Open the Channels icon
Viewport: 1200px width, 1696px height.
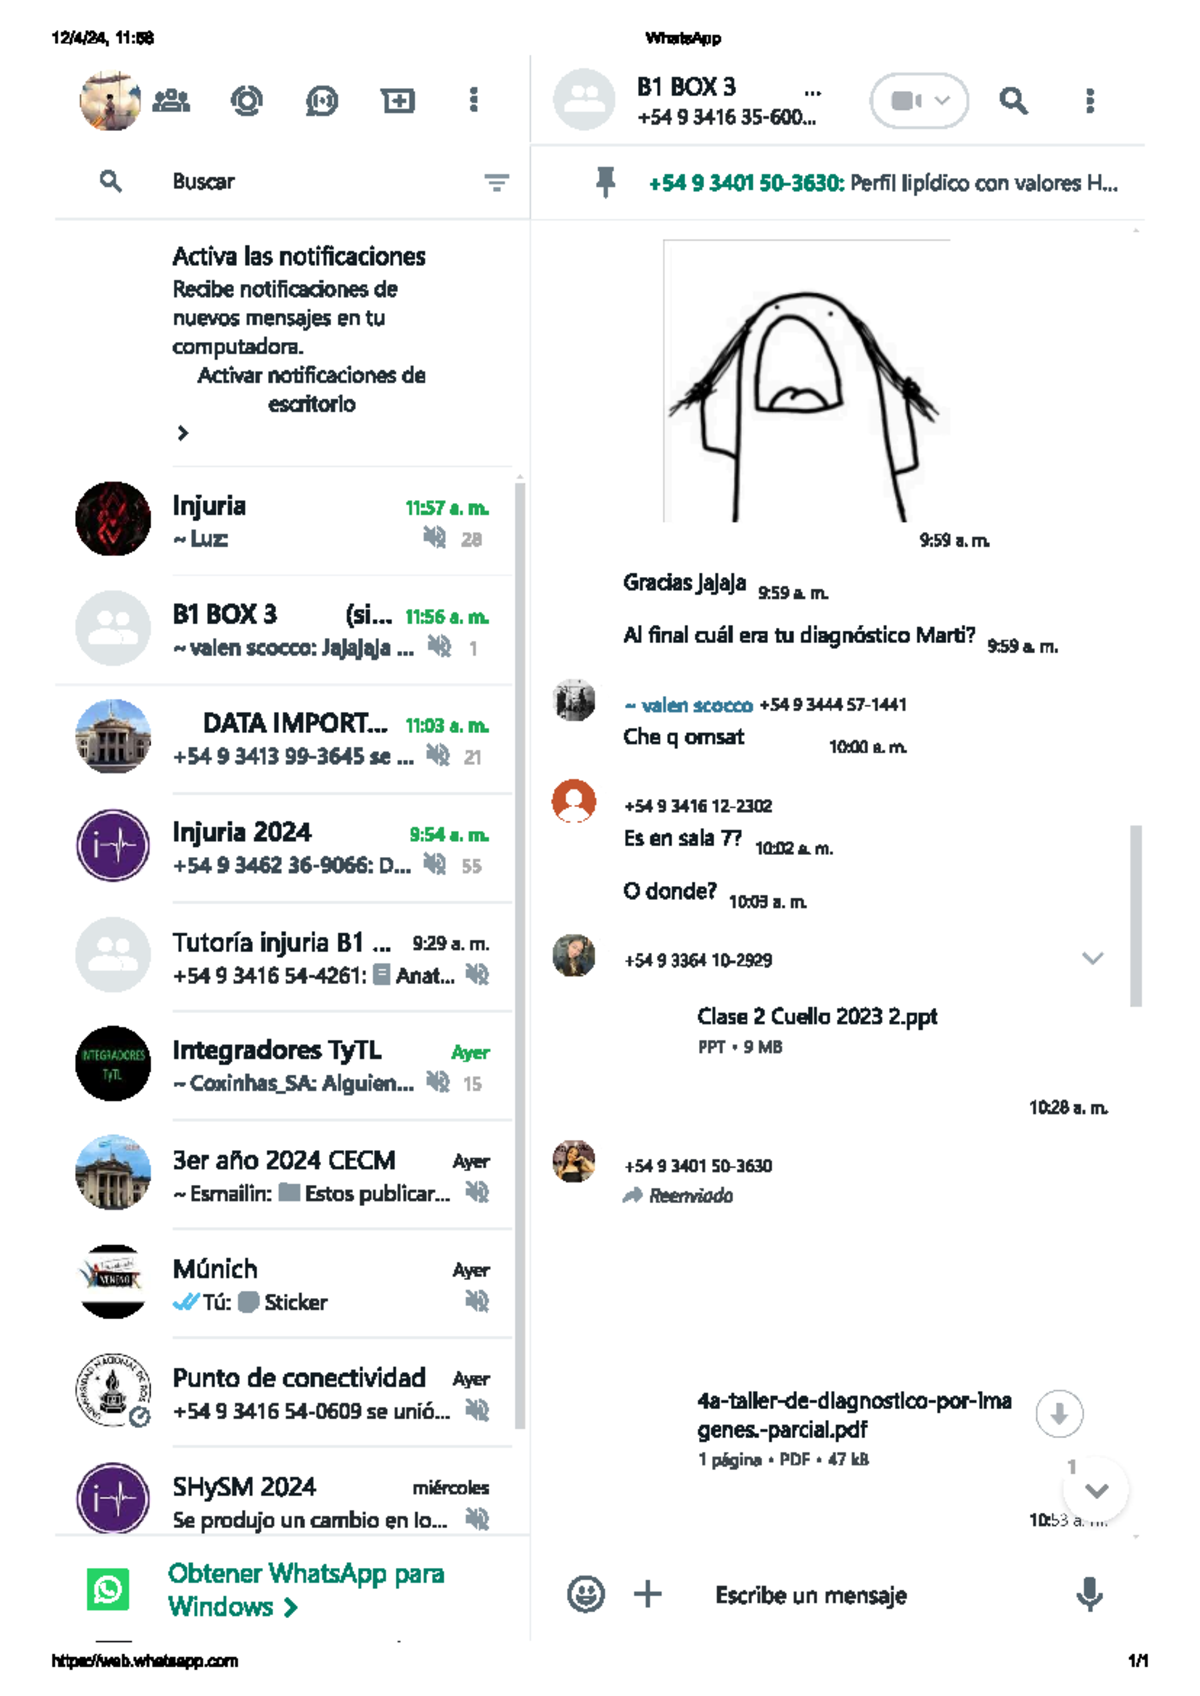tap(321, 100)
